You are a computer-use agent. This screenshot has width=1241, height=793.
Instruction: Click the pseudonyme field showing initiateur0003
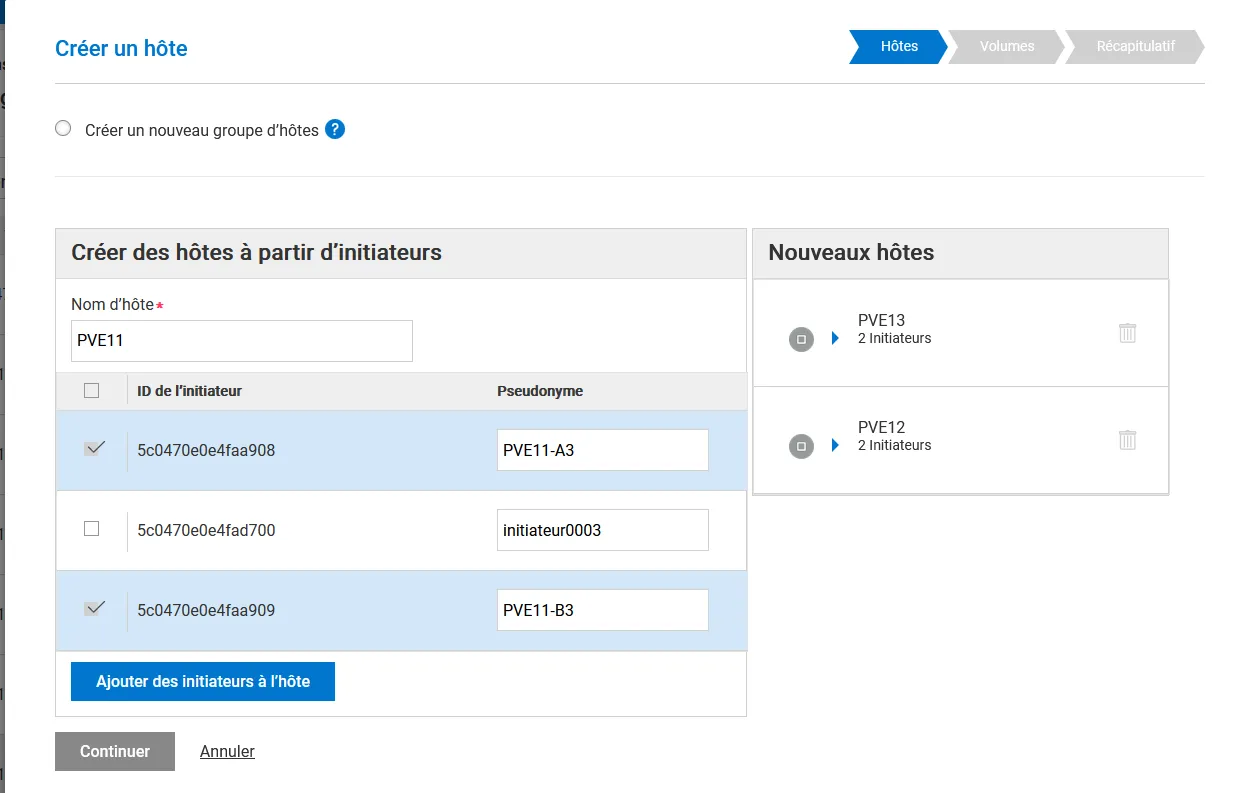pyautogui.click(x=602, y=530)
